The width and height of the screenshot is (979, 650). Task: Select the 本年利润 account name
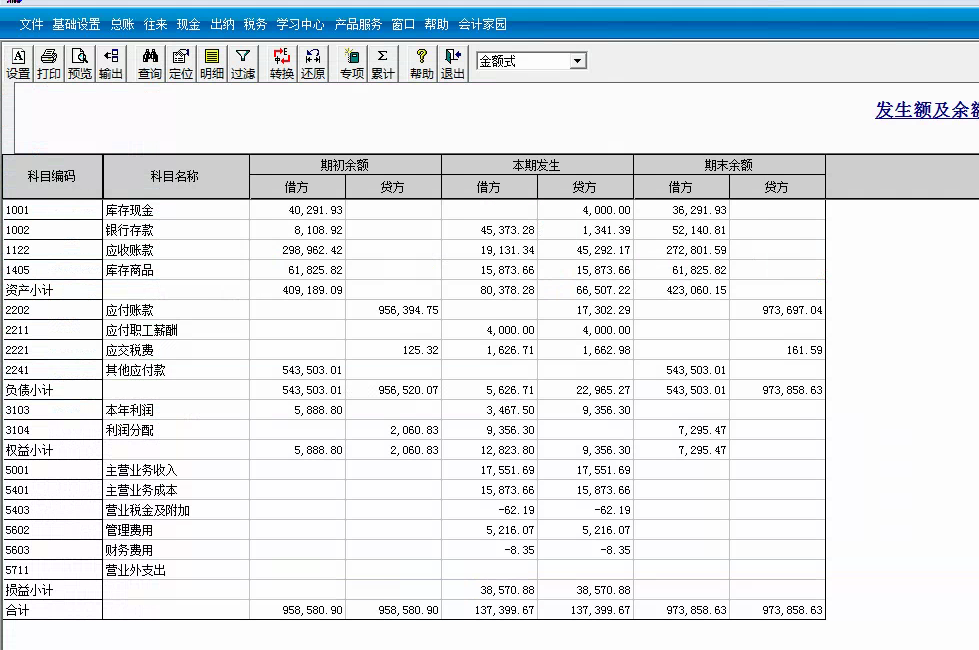click(x=130, y=410)
